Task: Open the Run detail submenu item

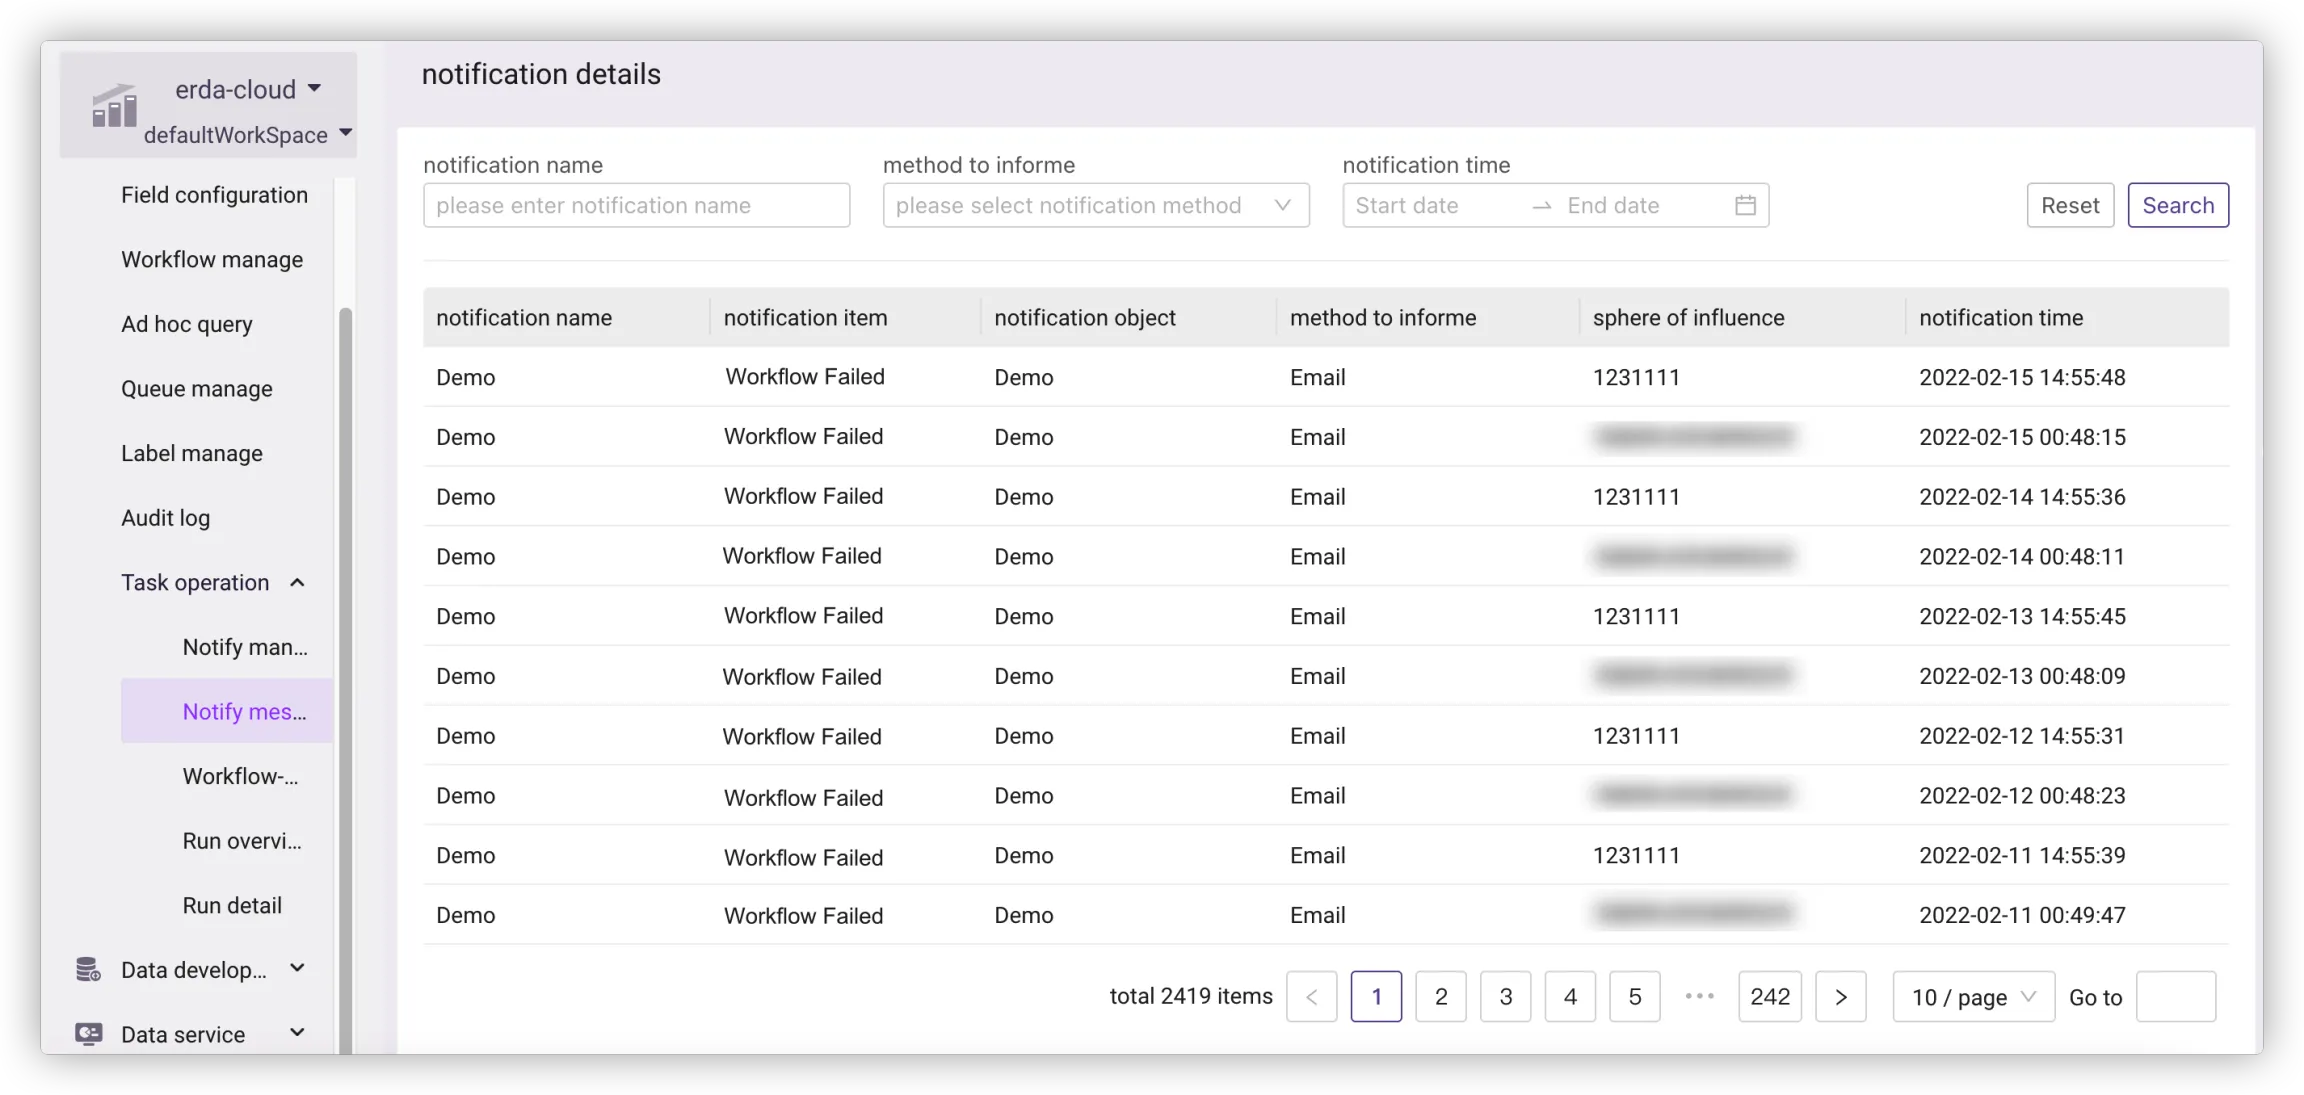Action: [232, 905]
